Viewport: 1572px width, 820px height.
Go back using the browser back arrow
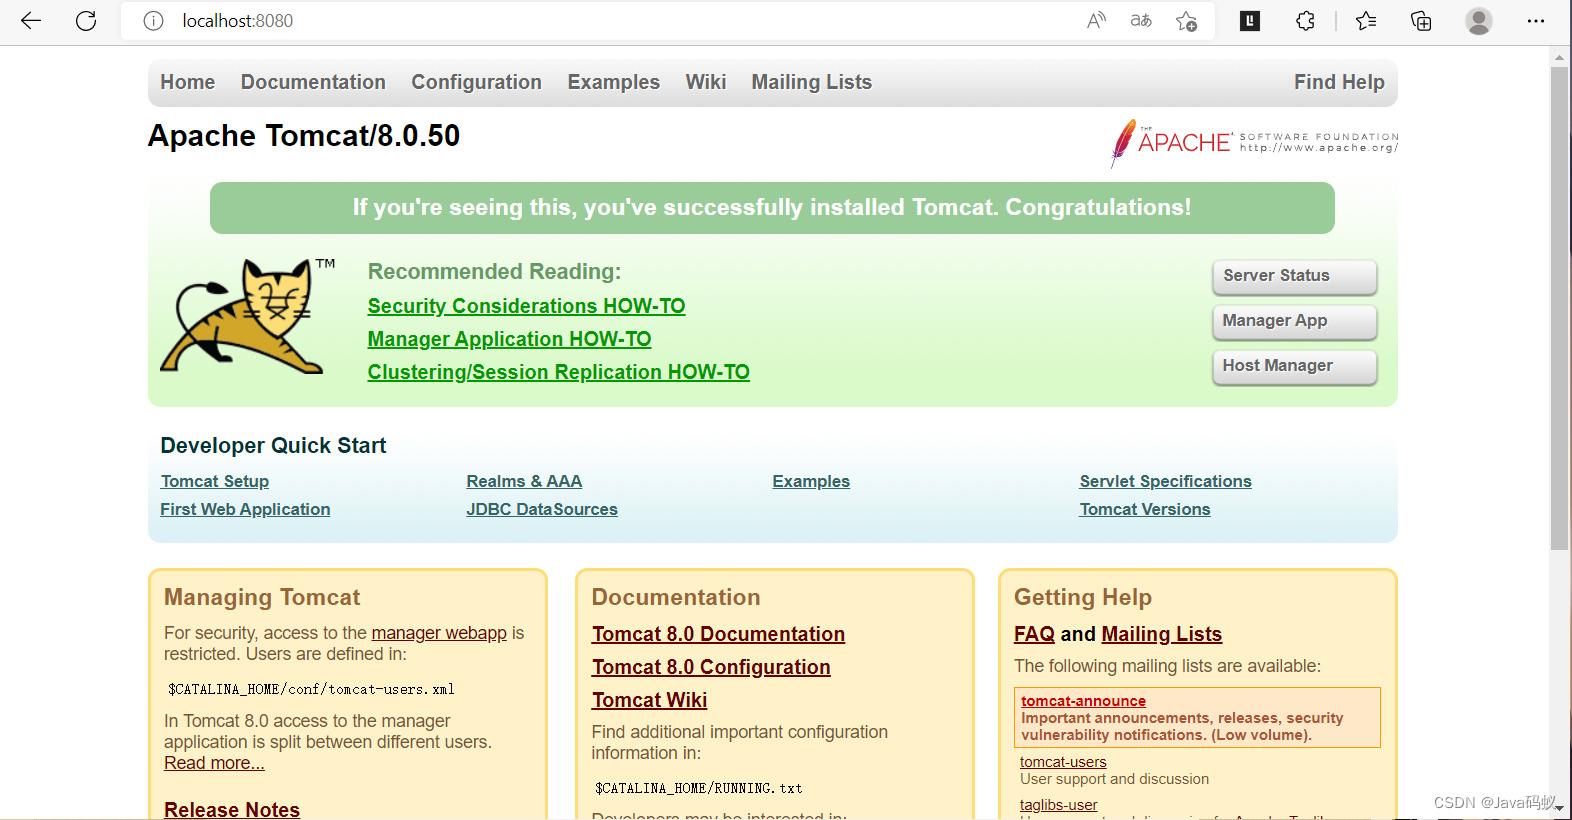pyautogui.click(x=31, y=21)
